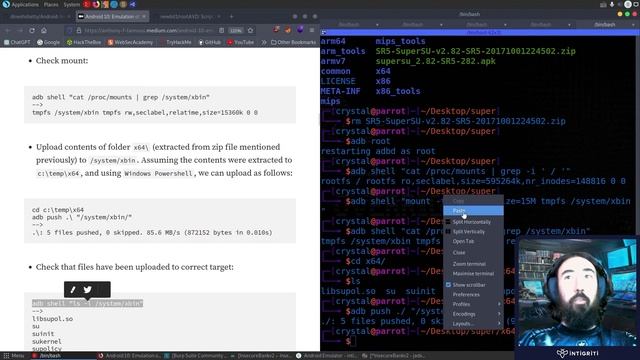Open the Places menu in top panel
The image size is (640, 360).
51,4
